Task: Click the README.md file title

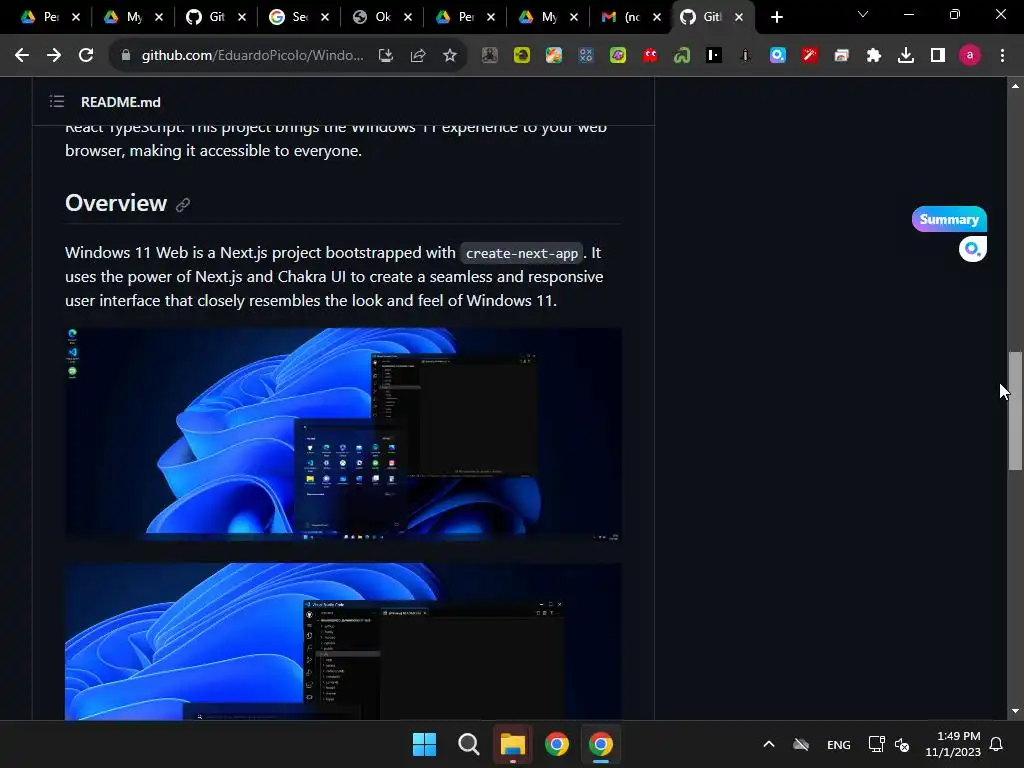Action: pos(121,102)
